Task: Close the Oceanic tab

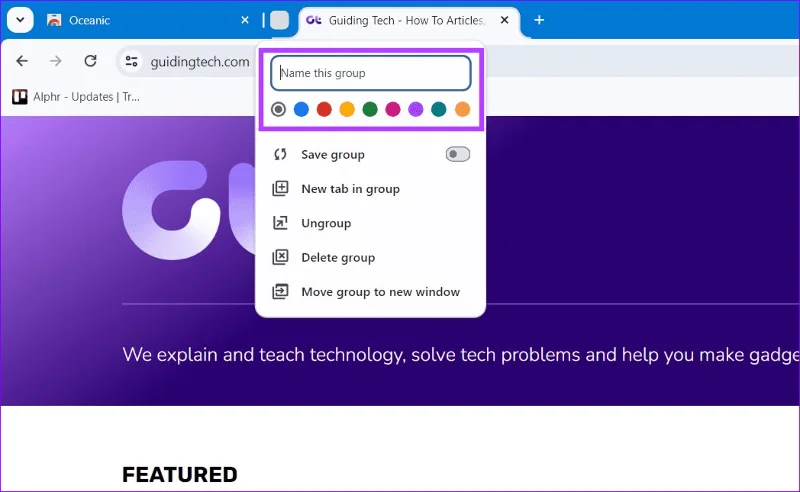Action: [245, 20]
